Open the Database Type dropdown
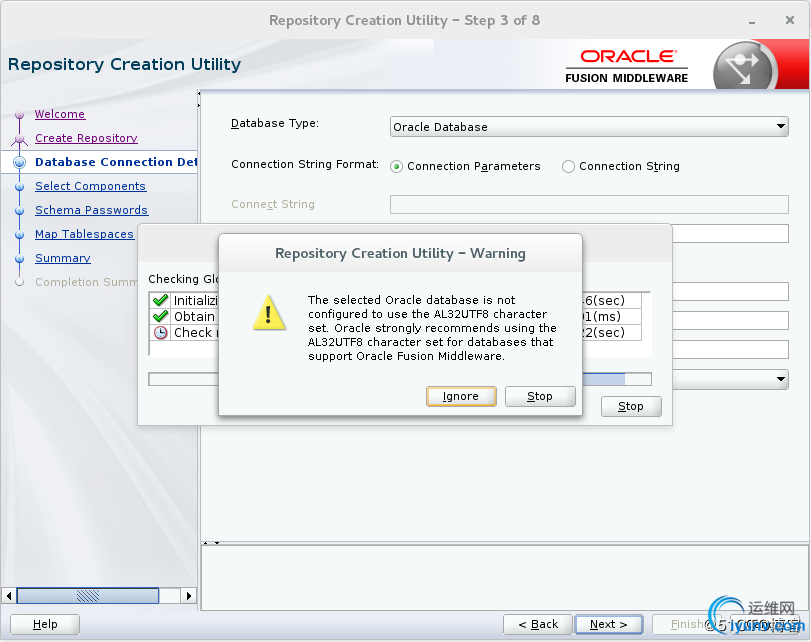 589,127
